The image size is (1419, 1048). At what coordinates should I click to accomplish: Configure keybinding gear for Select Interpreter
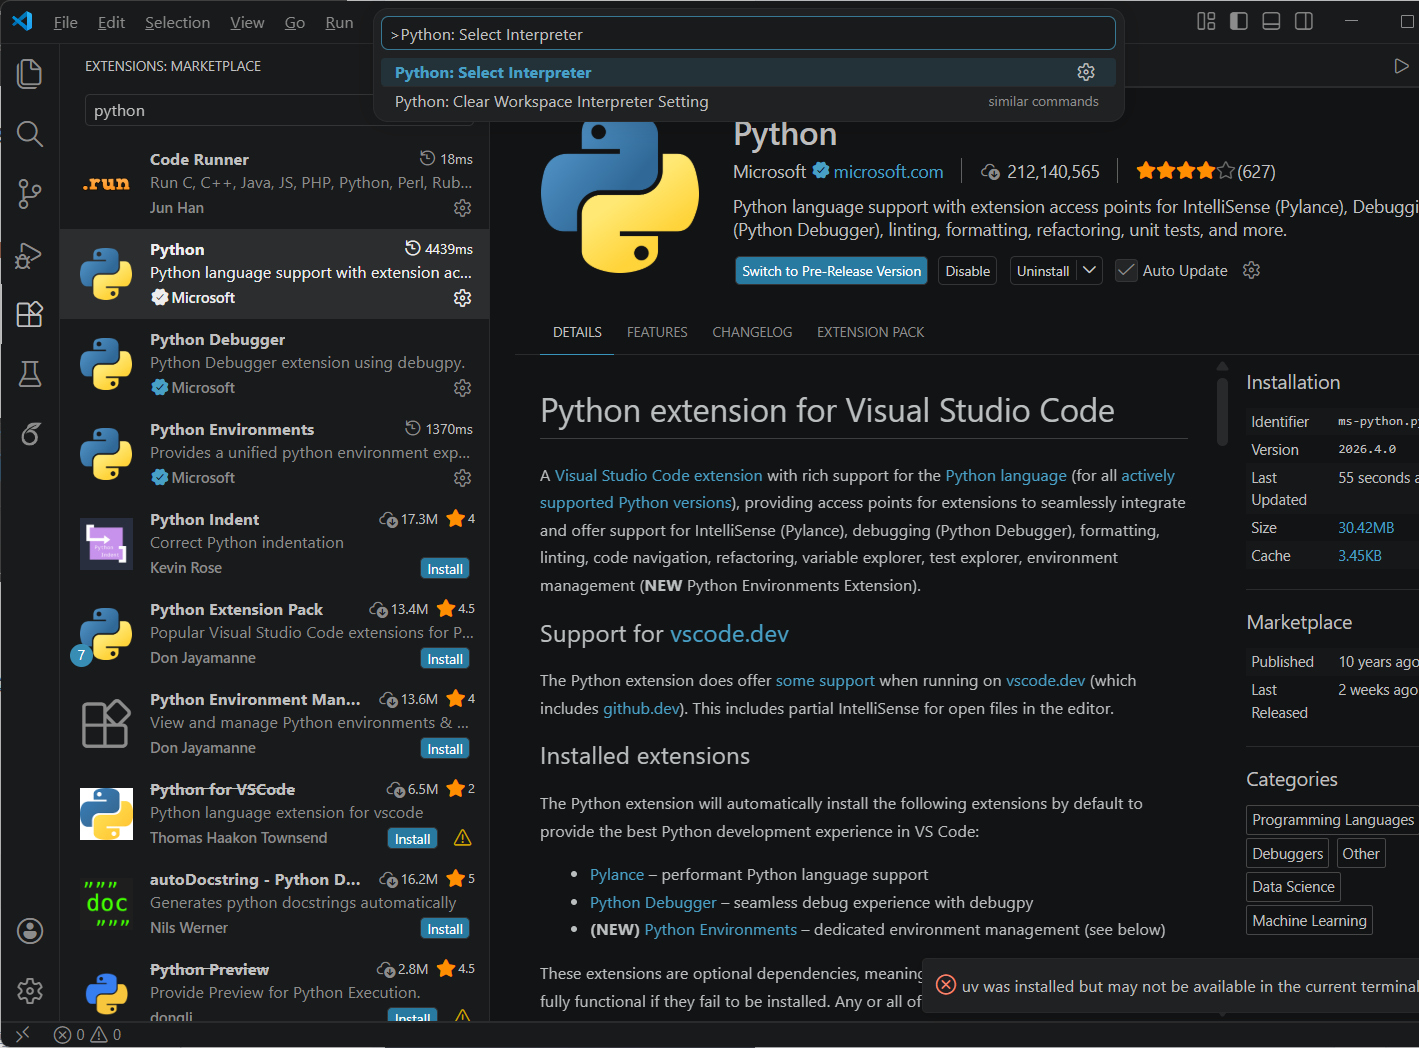tap(1086, 72)
